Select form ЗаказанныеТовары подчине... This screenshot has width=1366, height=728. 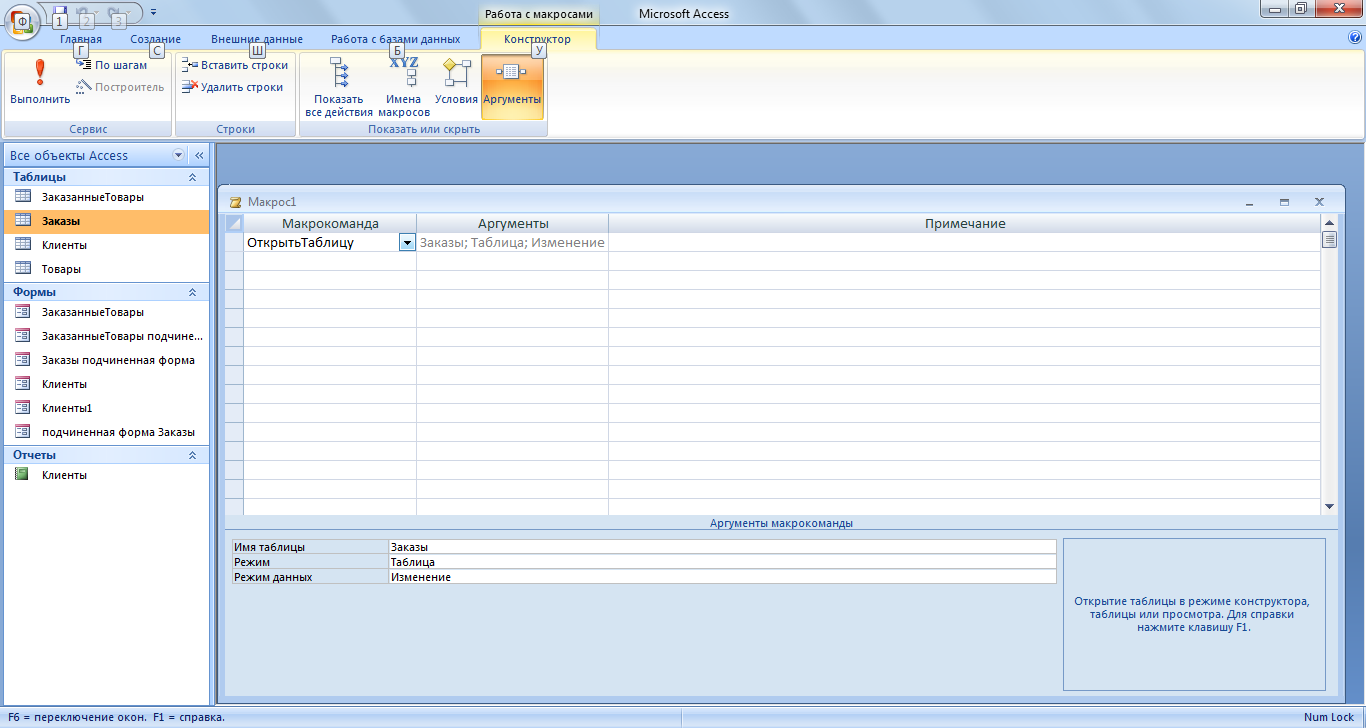click(106, 336)
